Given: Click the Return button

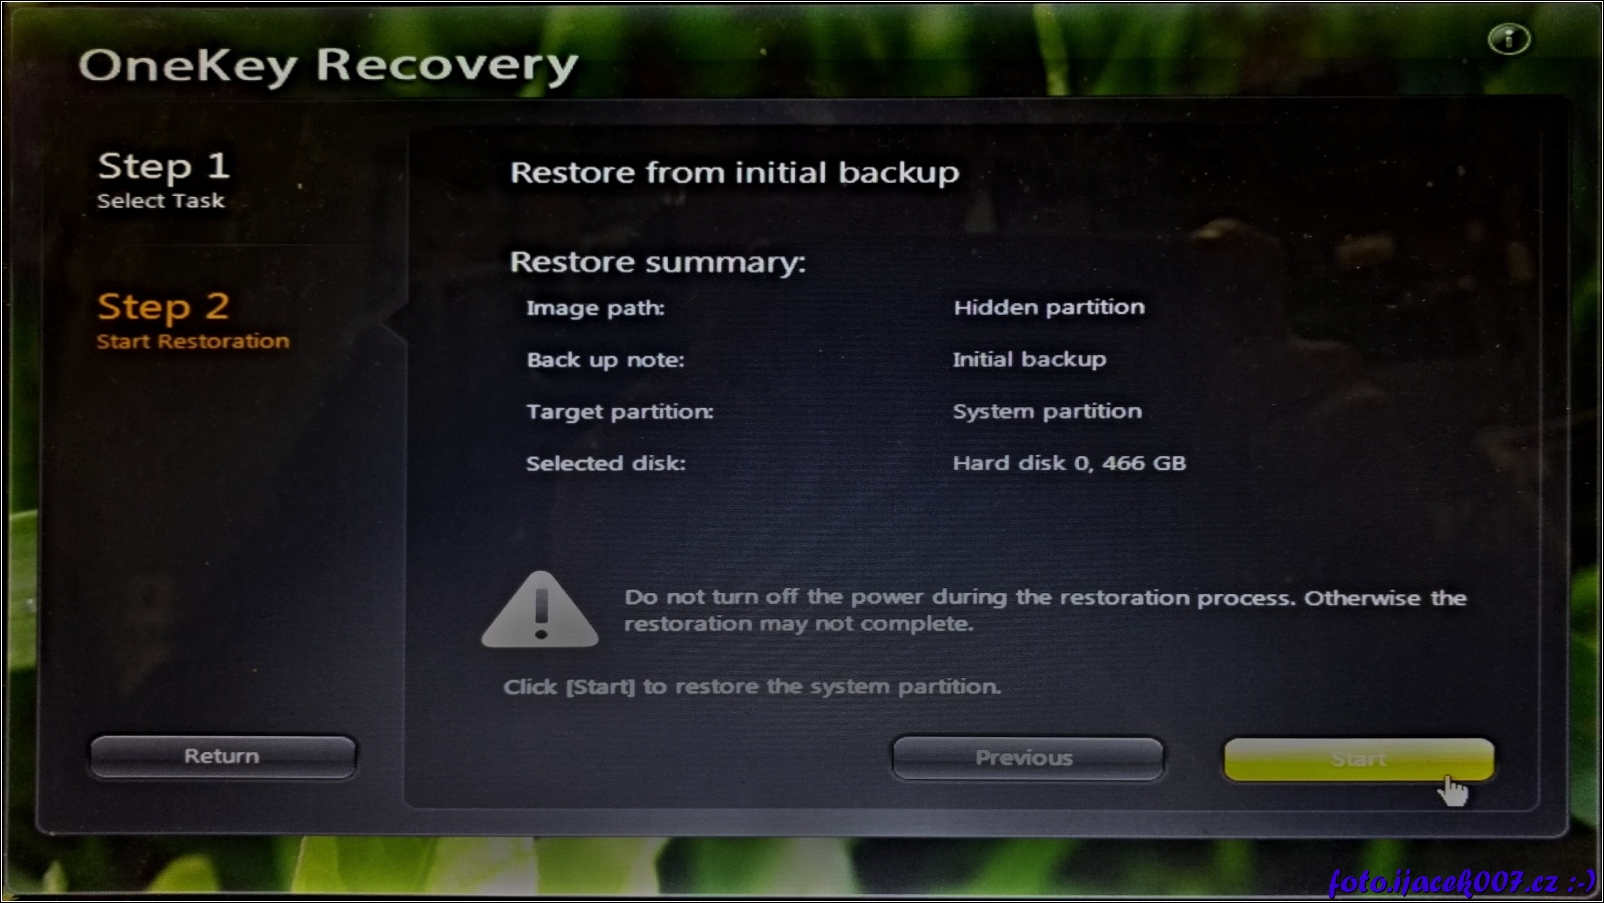Looking at the screenshot, I should coord(222,756).
